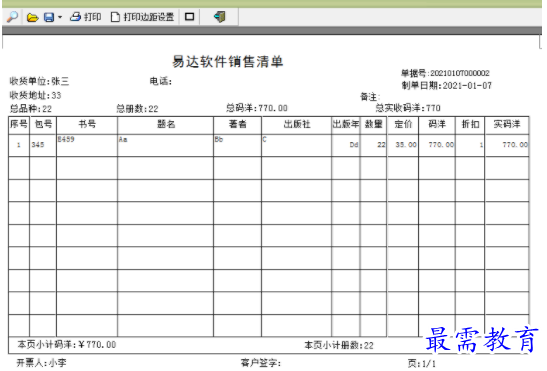The image size is (547, 371).
Task: Click the 打印 print button
Action: (x=86, y=17)
